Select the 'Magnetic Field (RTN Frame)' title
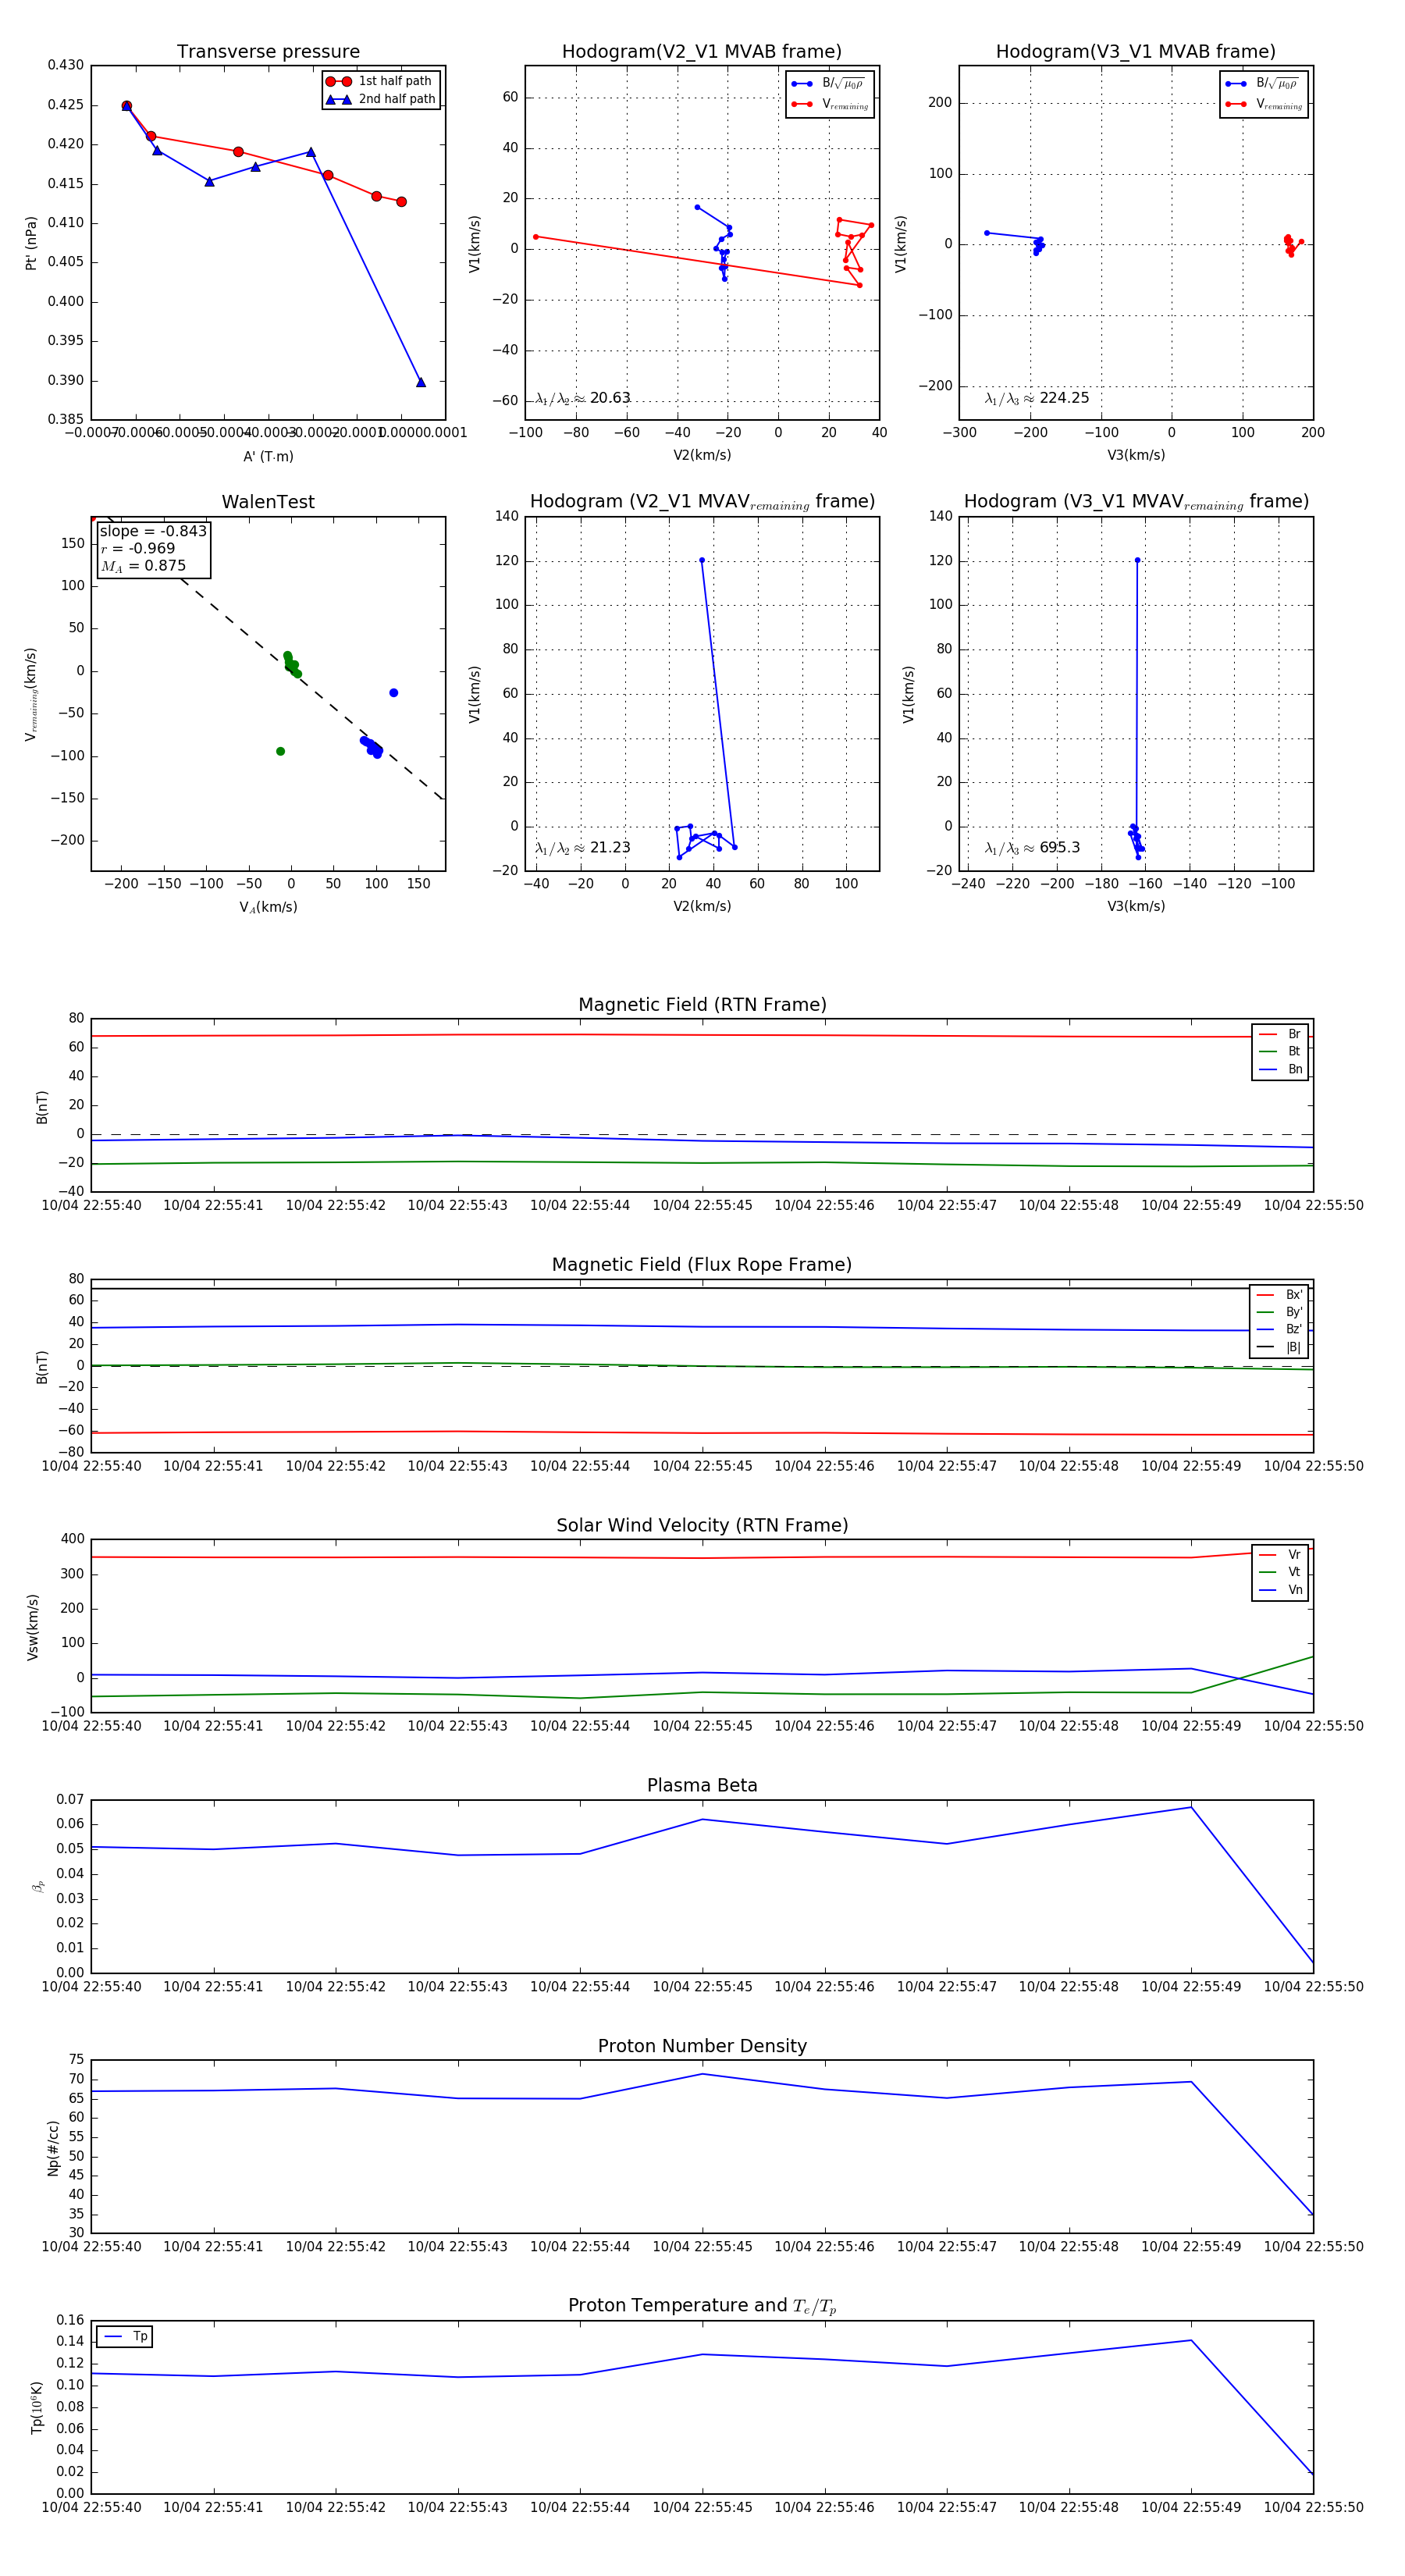Screen dimensions: 1405x2576 [x=702, y=1004]
